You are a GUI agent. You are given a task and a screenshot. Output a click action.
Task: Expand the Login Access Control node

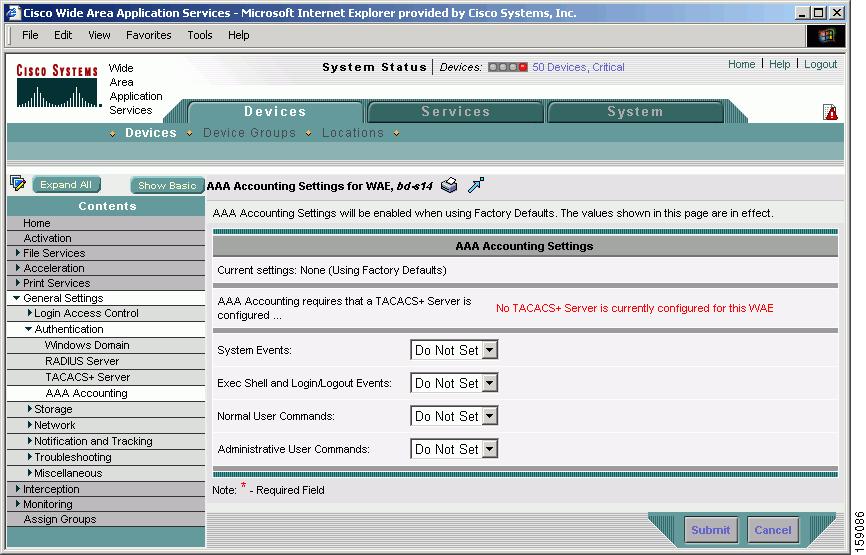[30, 313]
